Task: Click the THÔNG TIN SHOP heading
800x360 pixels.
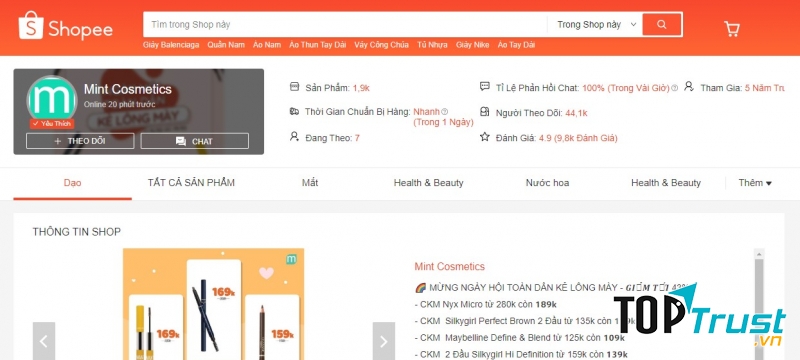Action: coord(77,232)
